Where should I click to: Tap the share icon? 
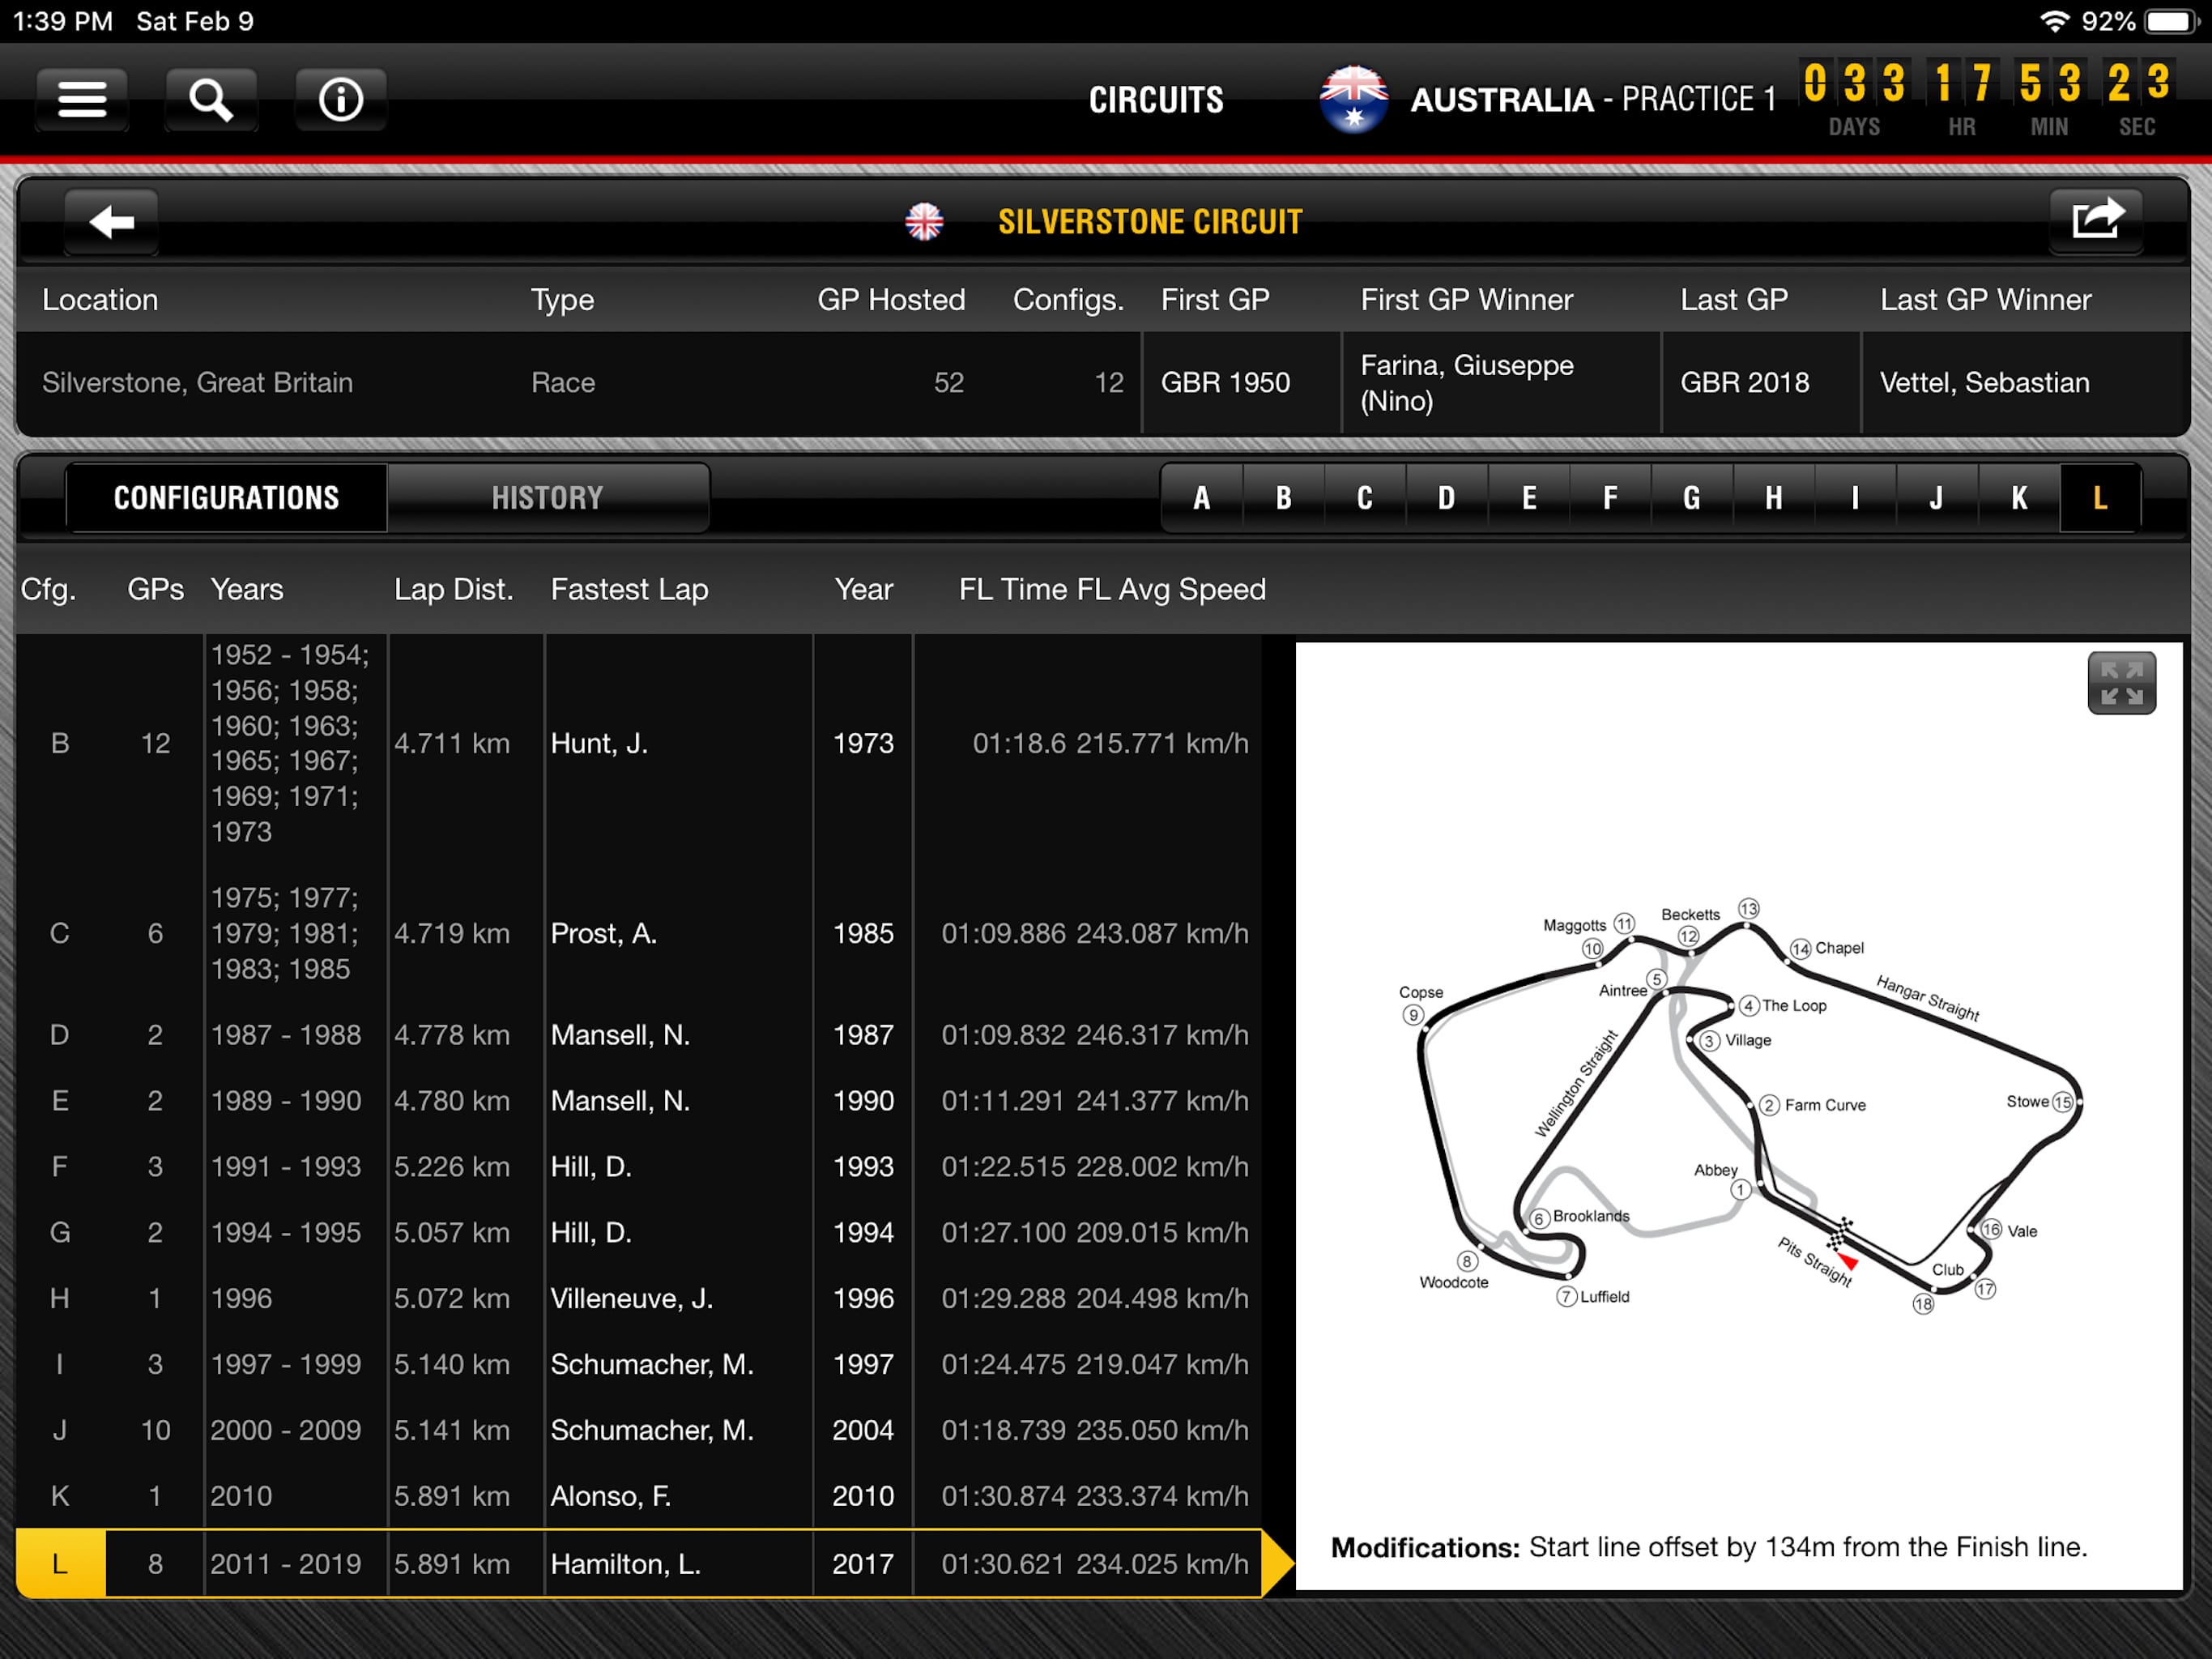pos(2095,220)
